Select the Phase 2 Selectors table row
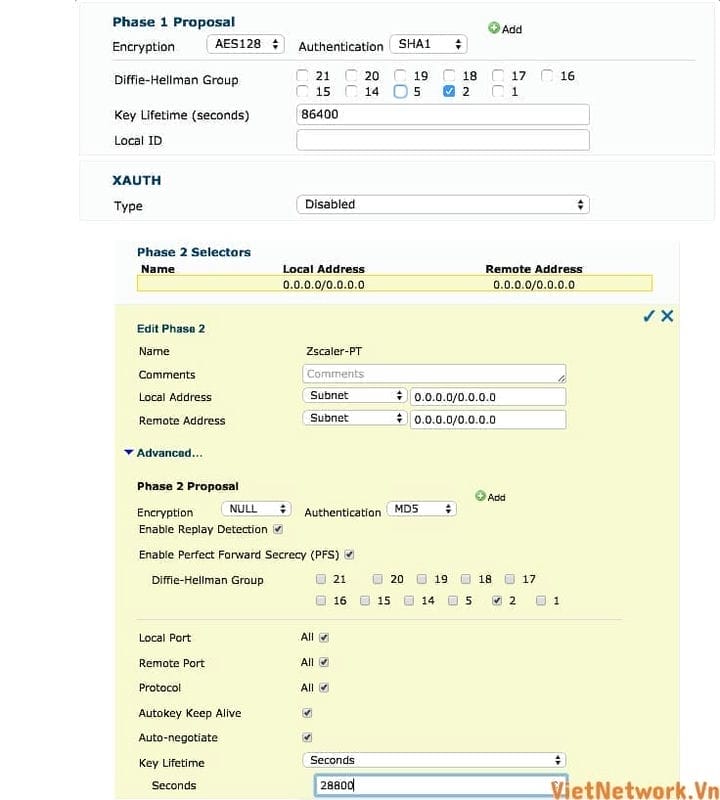 [394, 284]
